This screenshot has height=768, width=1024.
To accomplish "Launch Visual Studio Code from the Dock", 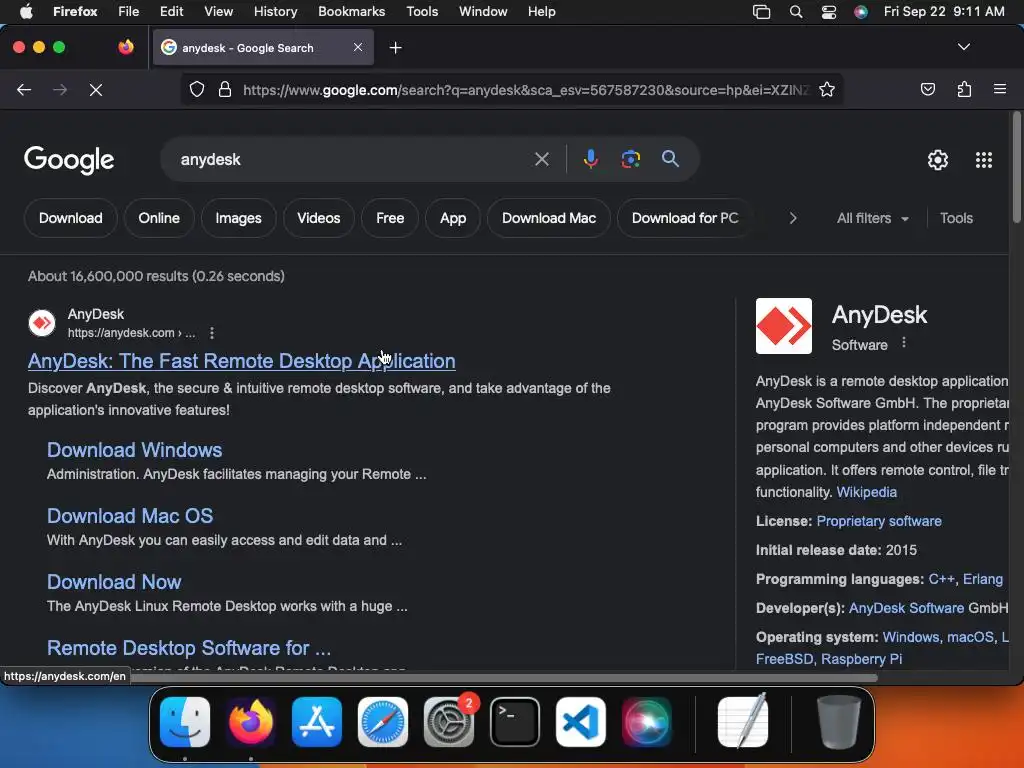I will point(581,722).
